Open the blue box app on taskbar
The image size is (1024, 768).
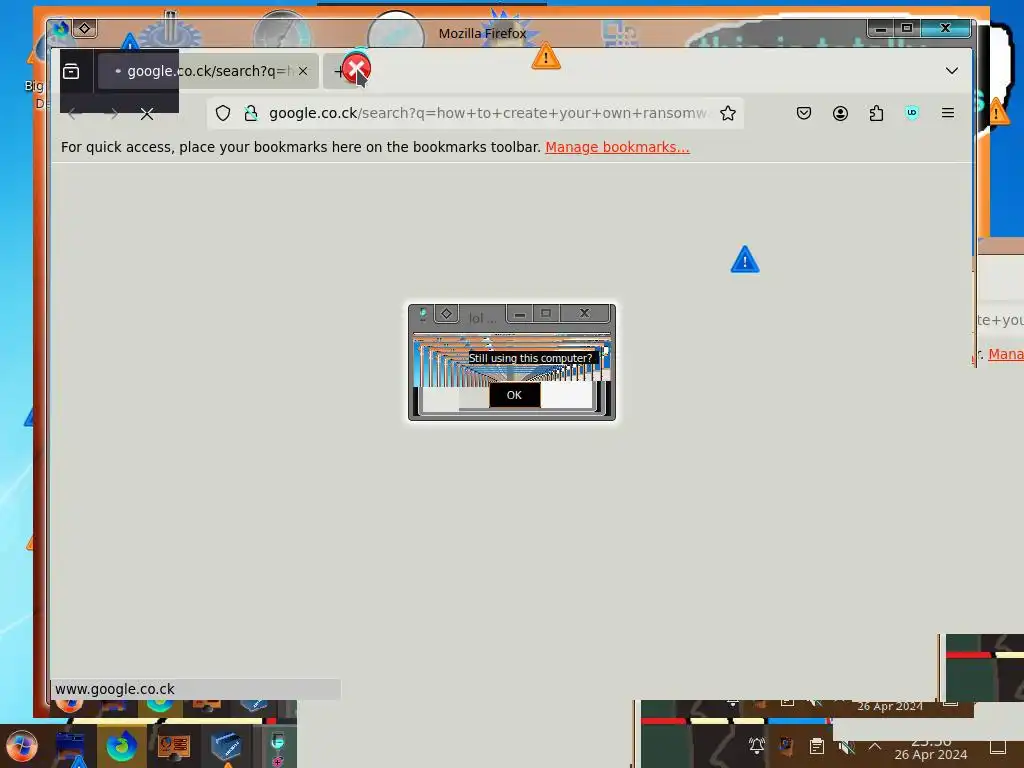coord(226,746)
